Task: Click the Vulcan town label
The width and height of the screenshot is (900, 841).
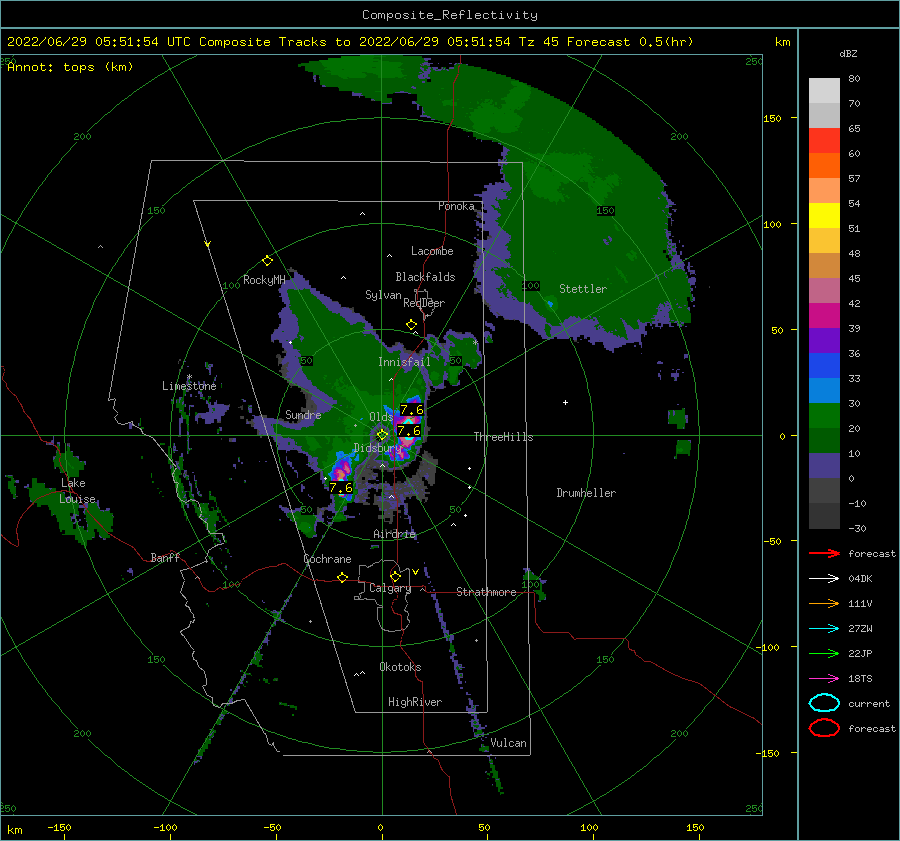Action: click(x=509, y=743)
